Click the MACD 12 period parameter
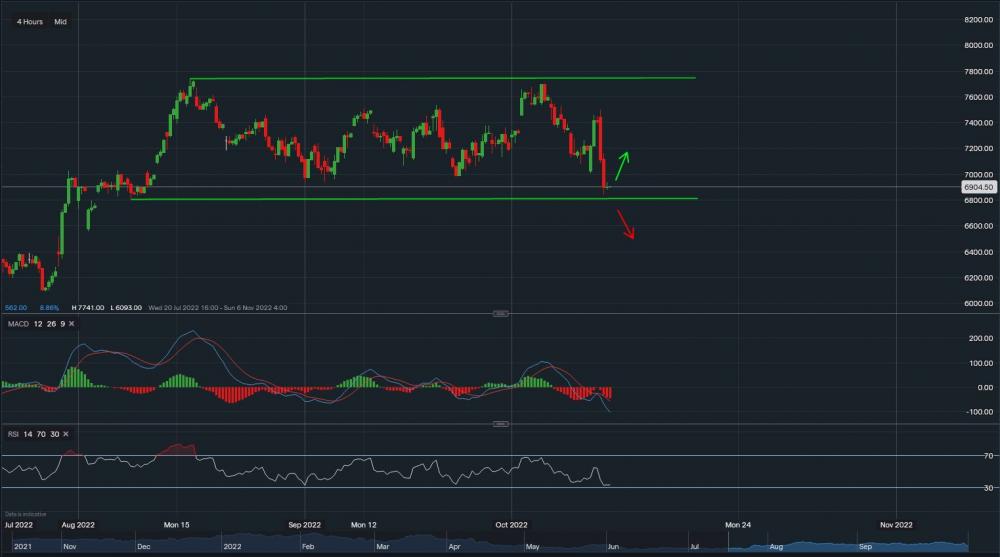The width and height of the screenshot is (1000, 557). [x=39, y=324]
